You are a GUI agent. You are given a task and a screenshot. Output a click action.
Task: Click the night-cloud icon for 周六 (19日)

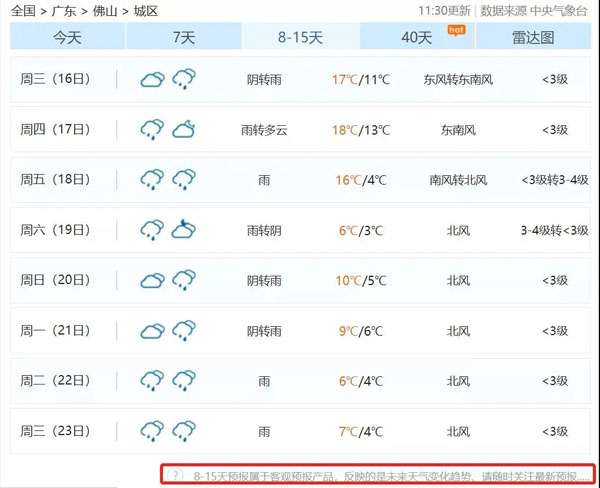pos(183,230)
